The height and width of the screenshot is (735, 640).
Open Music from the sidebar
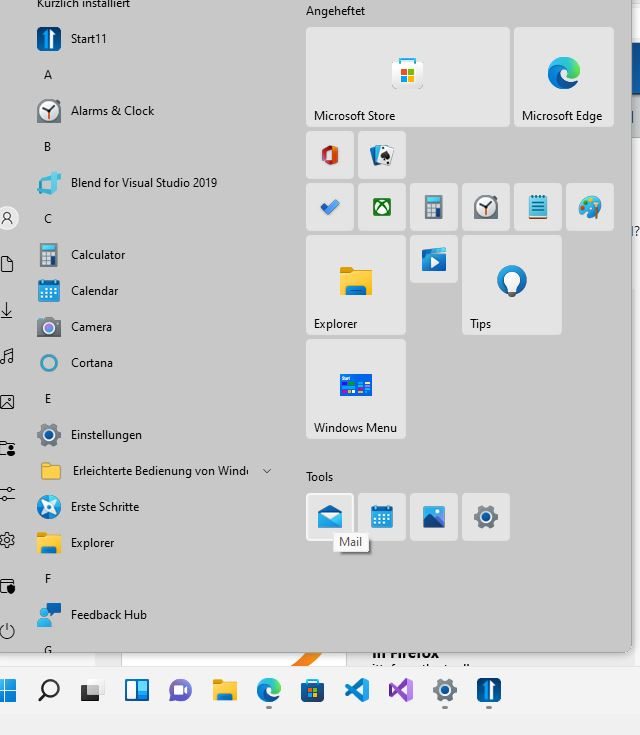7,356
